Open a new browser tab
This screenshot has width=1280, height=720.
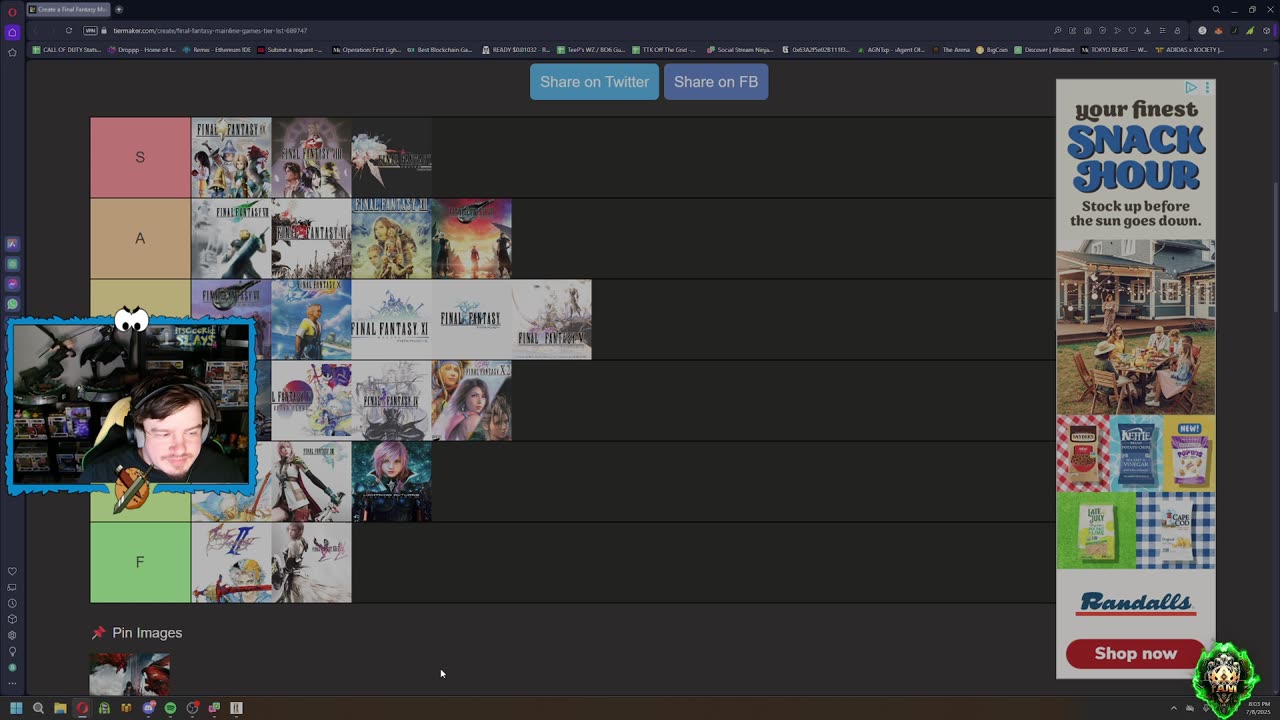pyautogui.click(x=119, y=10)
